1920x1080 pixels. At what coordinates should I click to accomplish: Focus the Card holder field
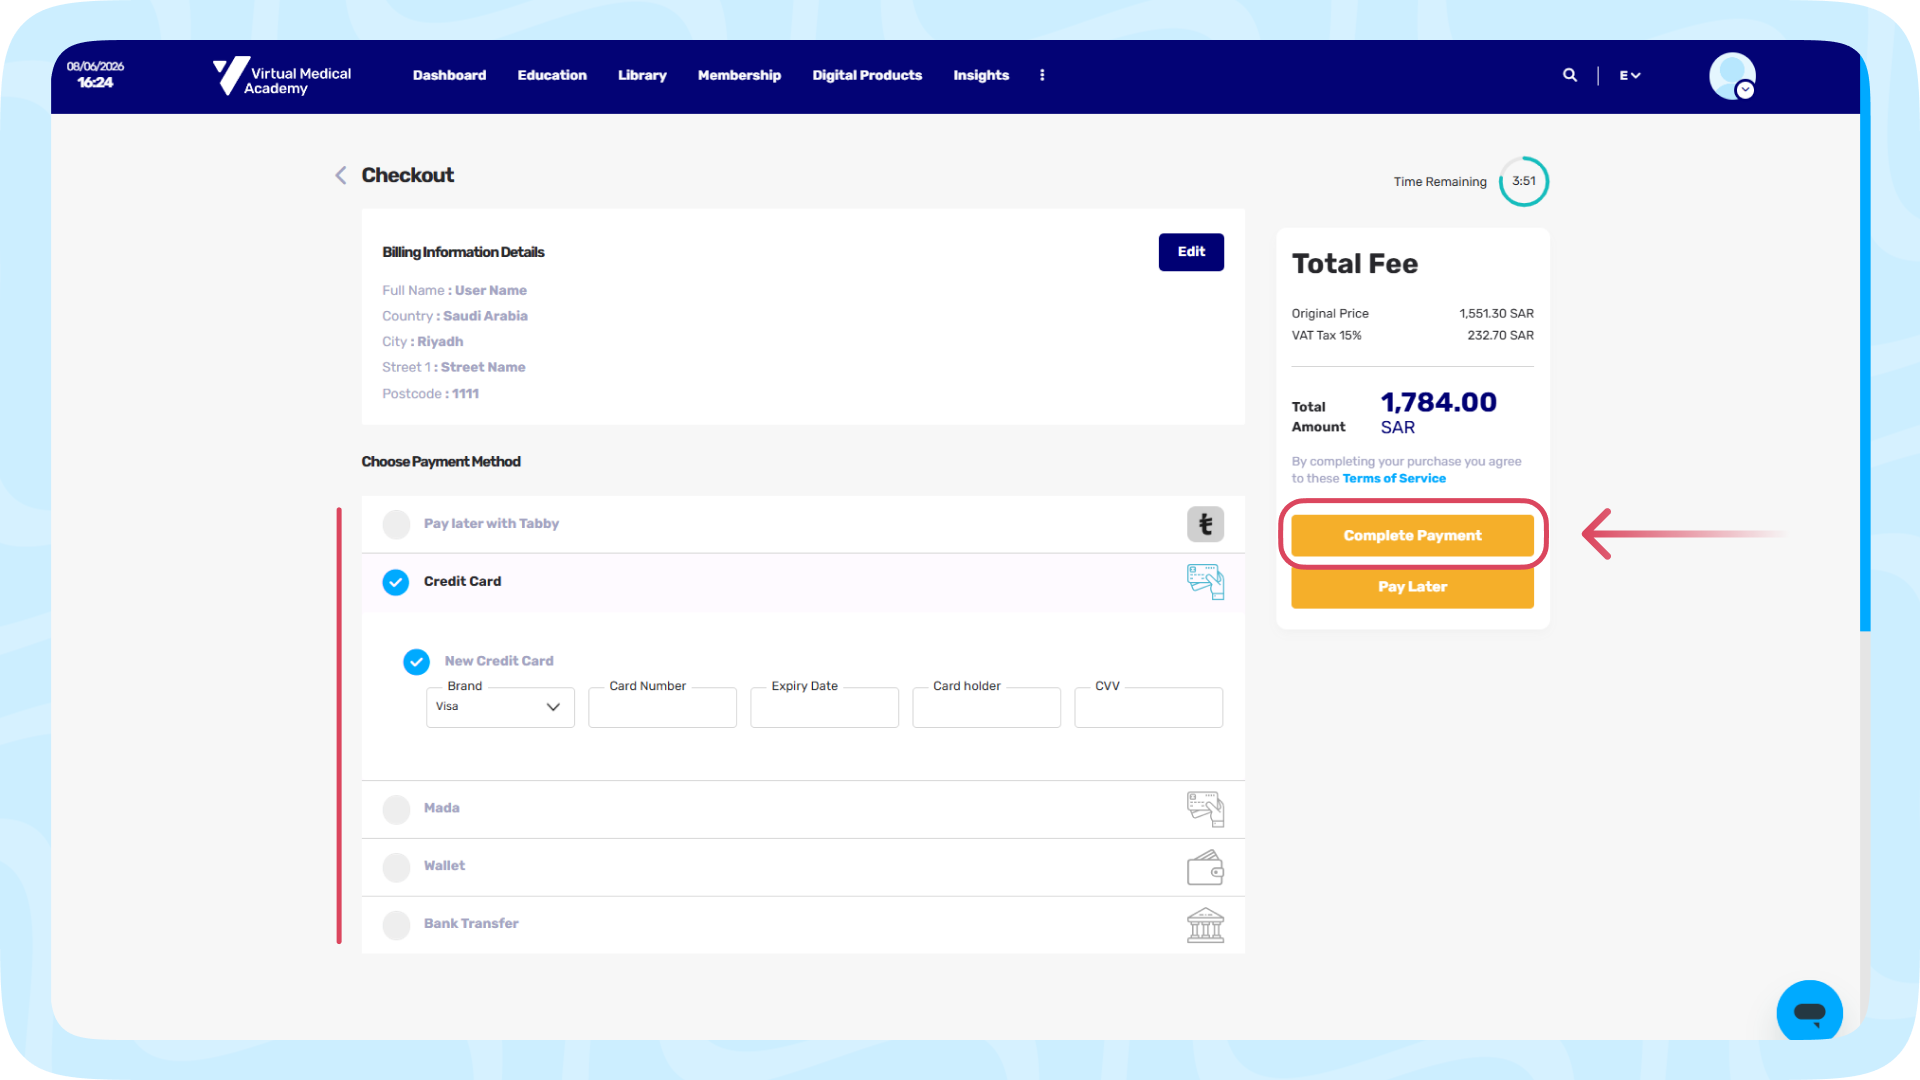(986, 707)
